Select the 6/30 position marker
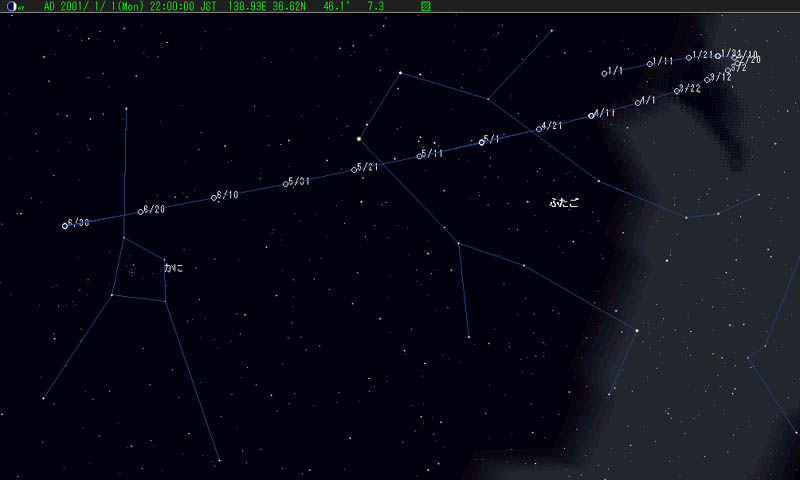Image resolution: width=800 pixels, height=480 pixels. [65, 225]
